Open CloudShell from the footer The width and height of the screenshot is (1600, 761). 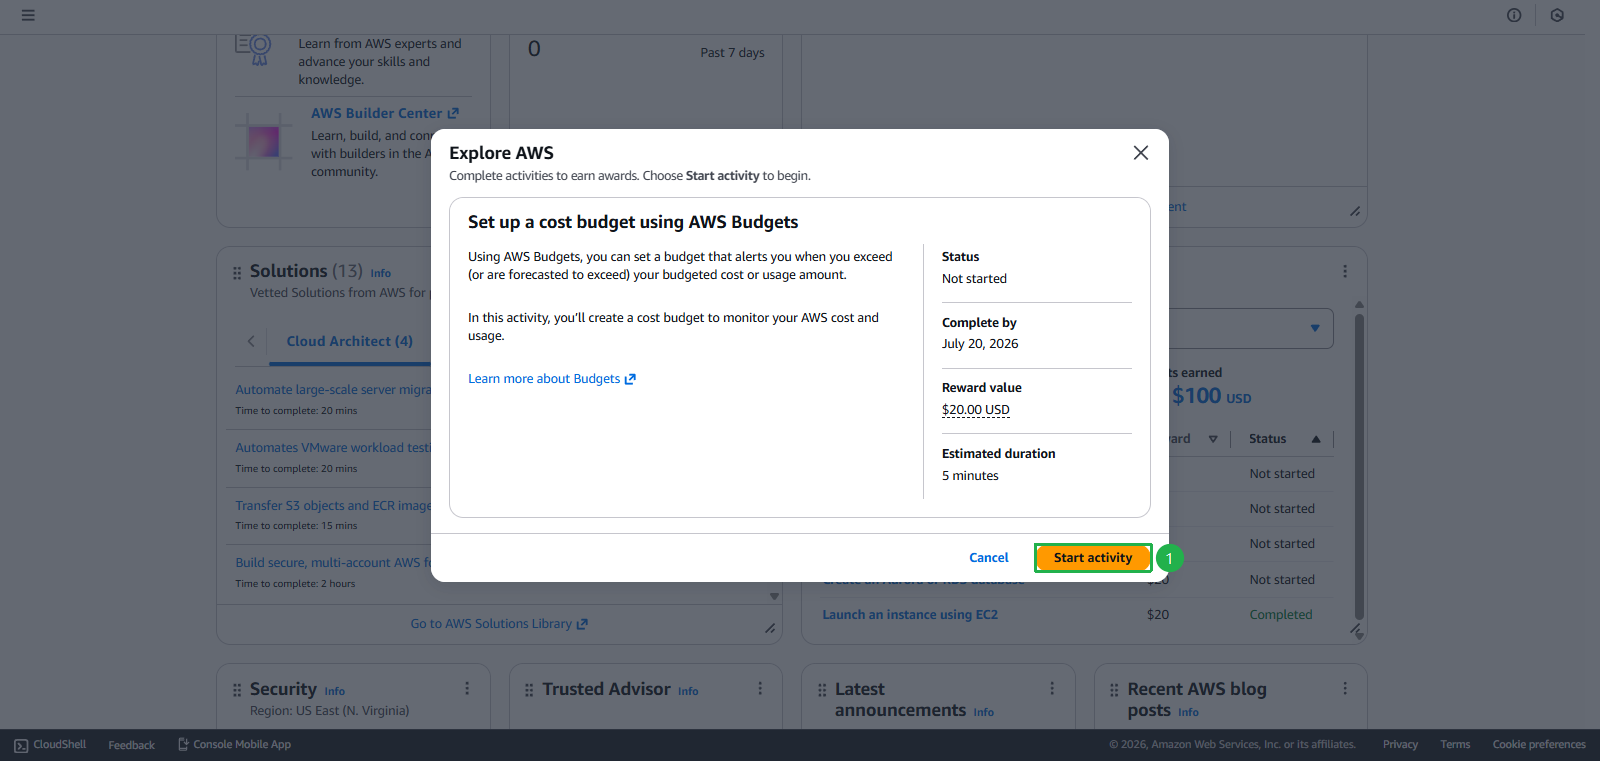tap(50, 745)
